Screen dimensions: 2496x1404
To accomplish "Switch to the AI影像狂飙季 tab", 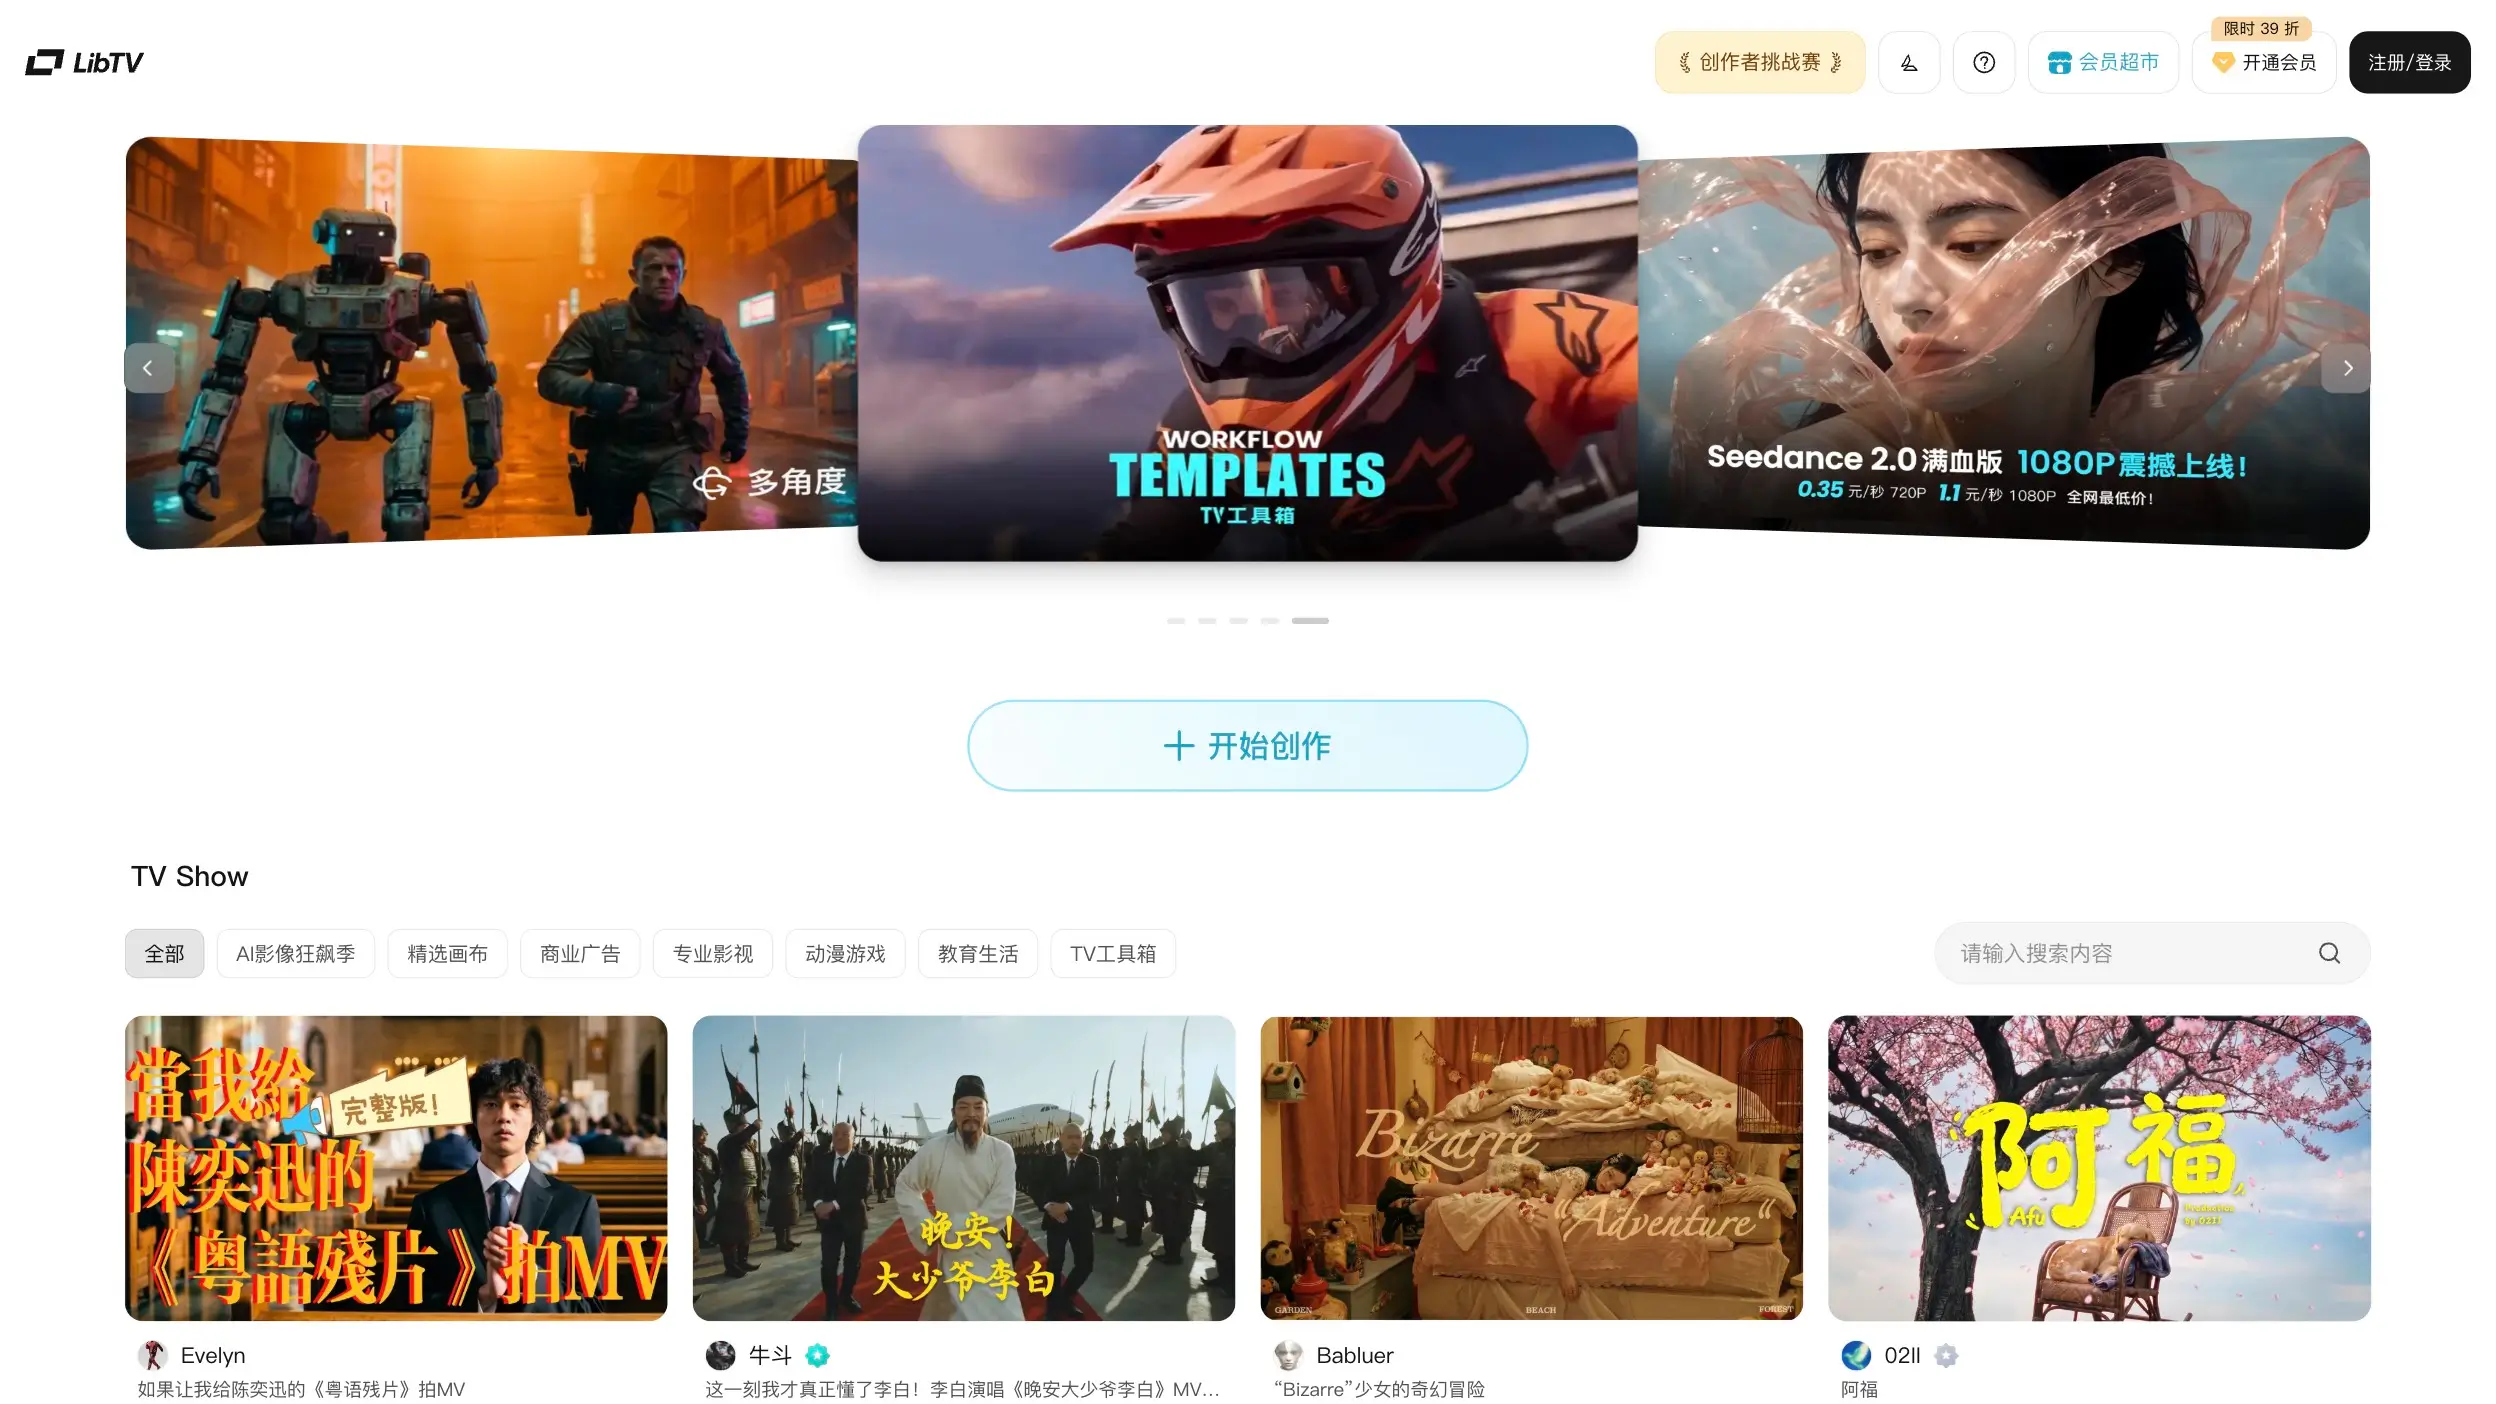I will click(x=295, y=953).
